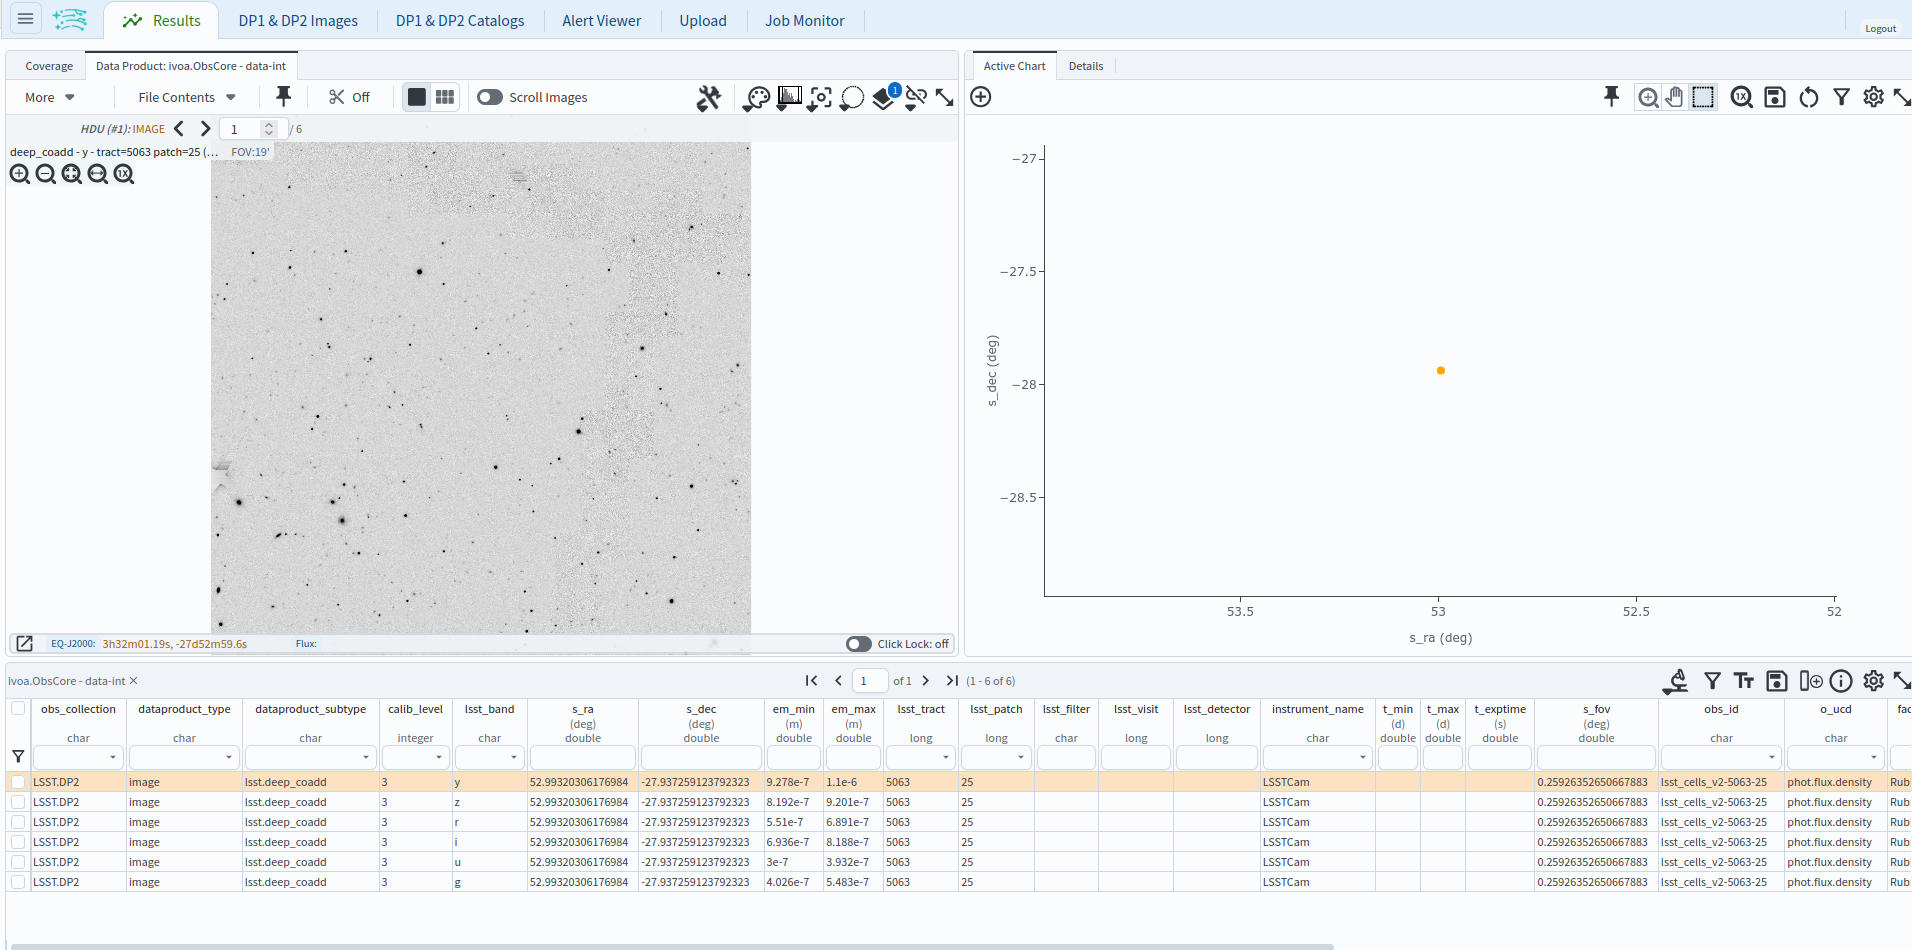Zoom image to fit
This screenshot has height=950, width=1912.
pyautogui.click(x=72, y=174)
